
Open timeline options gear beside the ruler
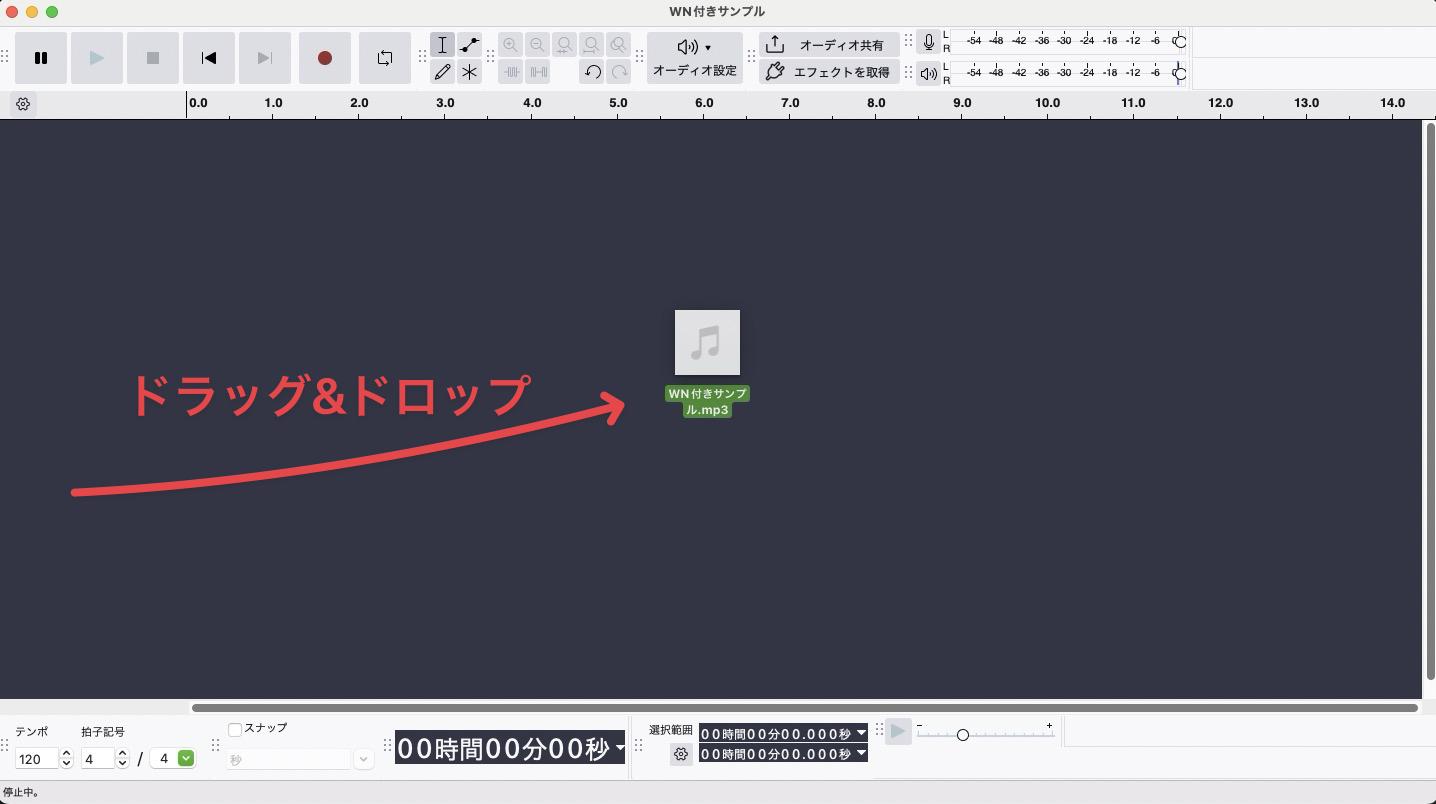[x=23, y=104]
